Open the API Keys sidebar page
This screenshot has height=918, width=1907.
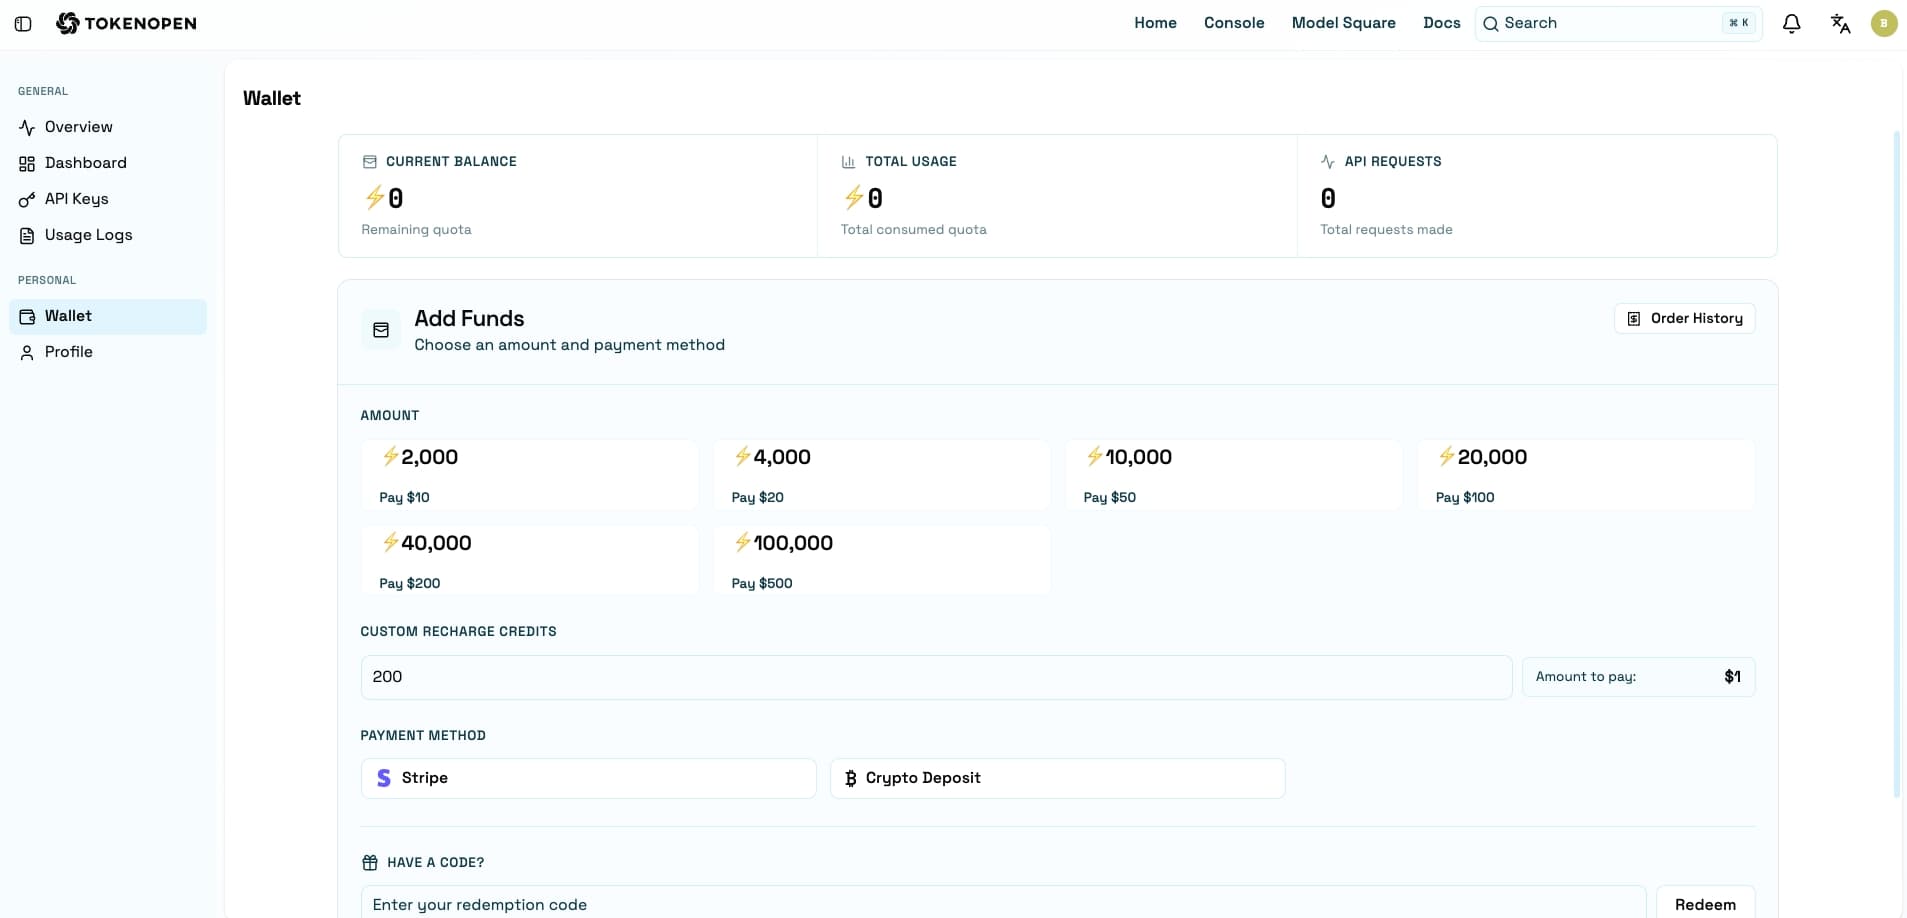[108, 199]
